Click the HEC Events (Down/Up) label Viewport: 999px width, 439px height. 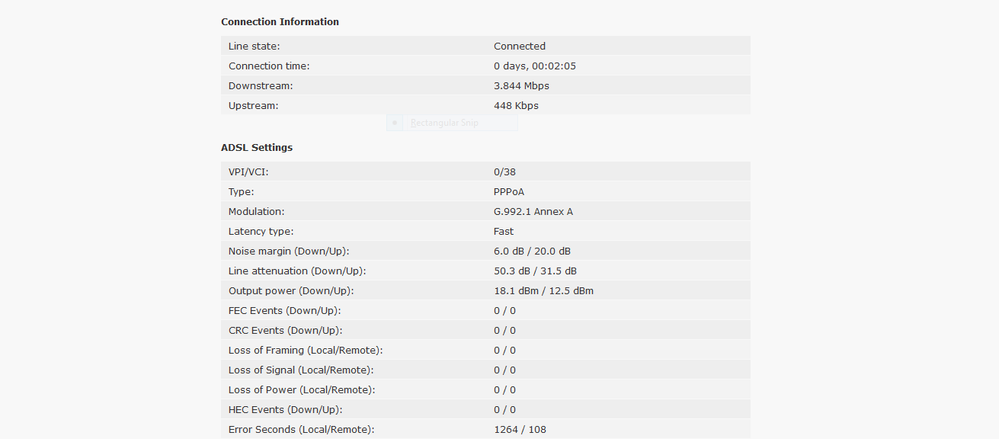coord(285,410)
